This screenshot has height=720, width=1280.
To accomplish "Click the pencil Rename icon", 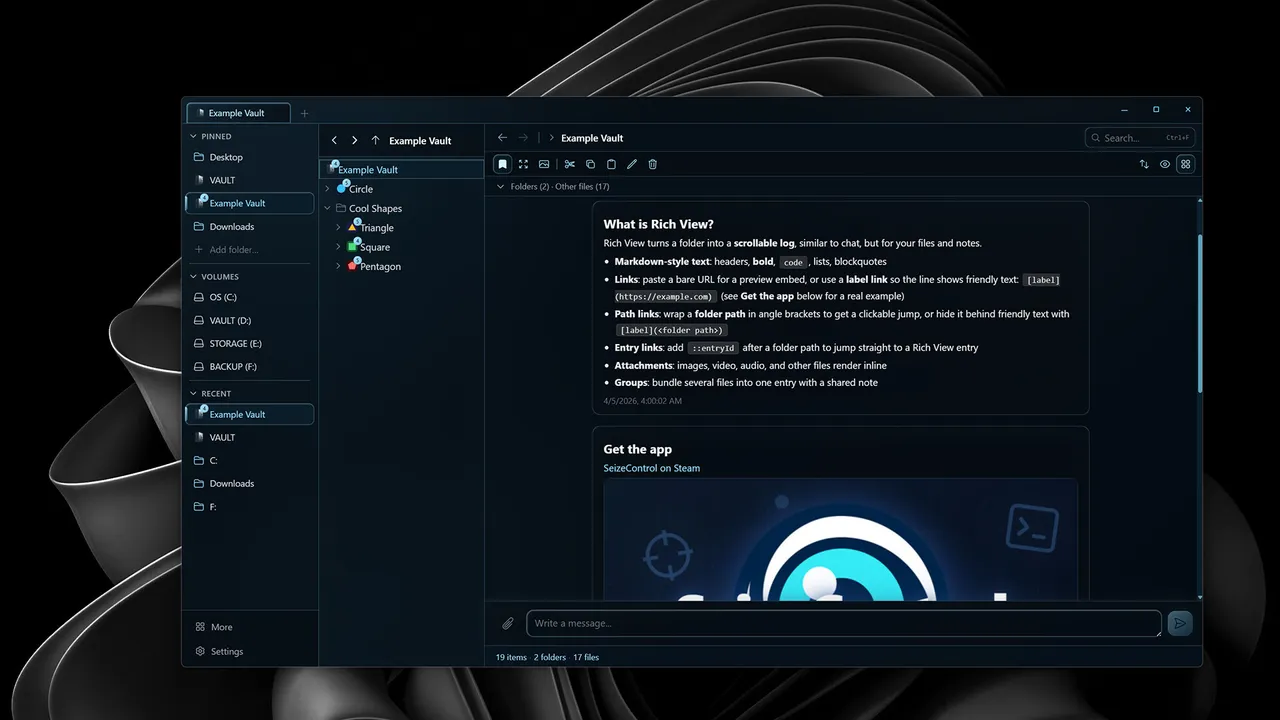I will [x=632, y=164].
